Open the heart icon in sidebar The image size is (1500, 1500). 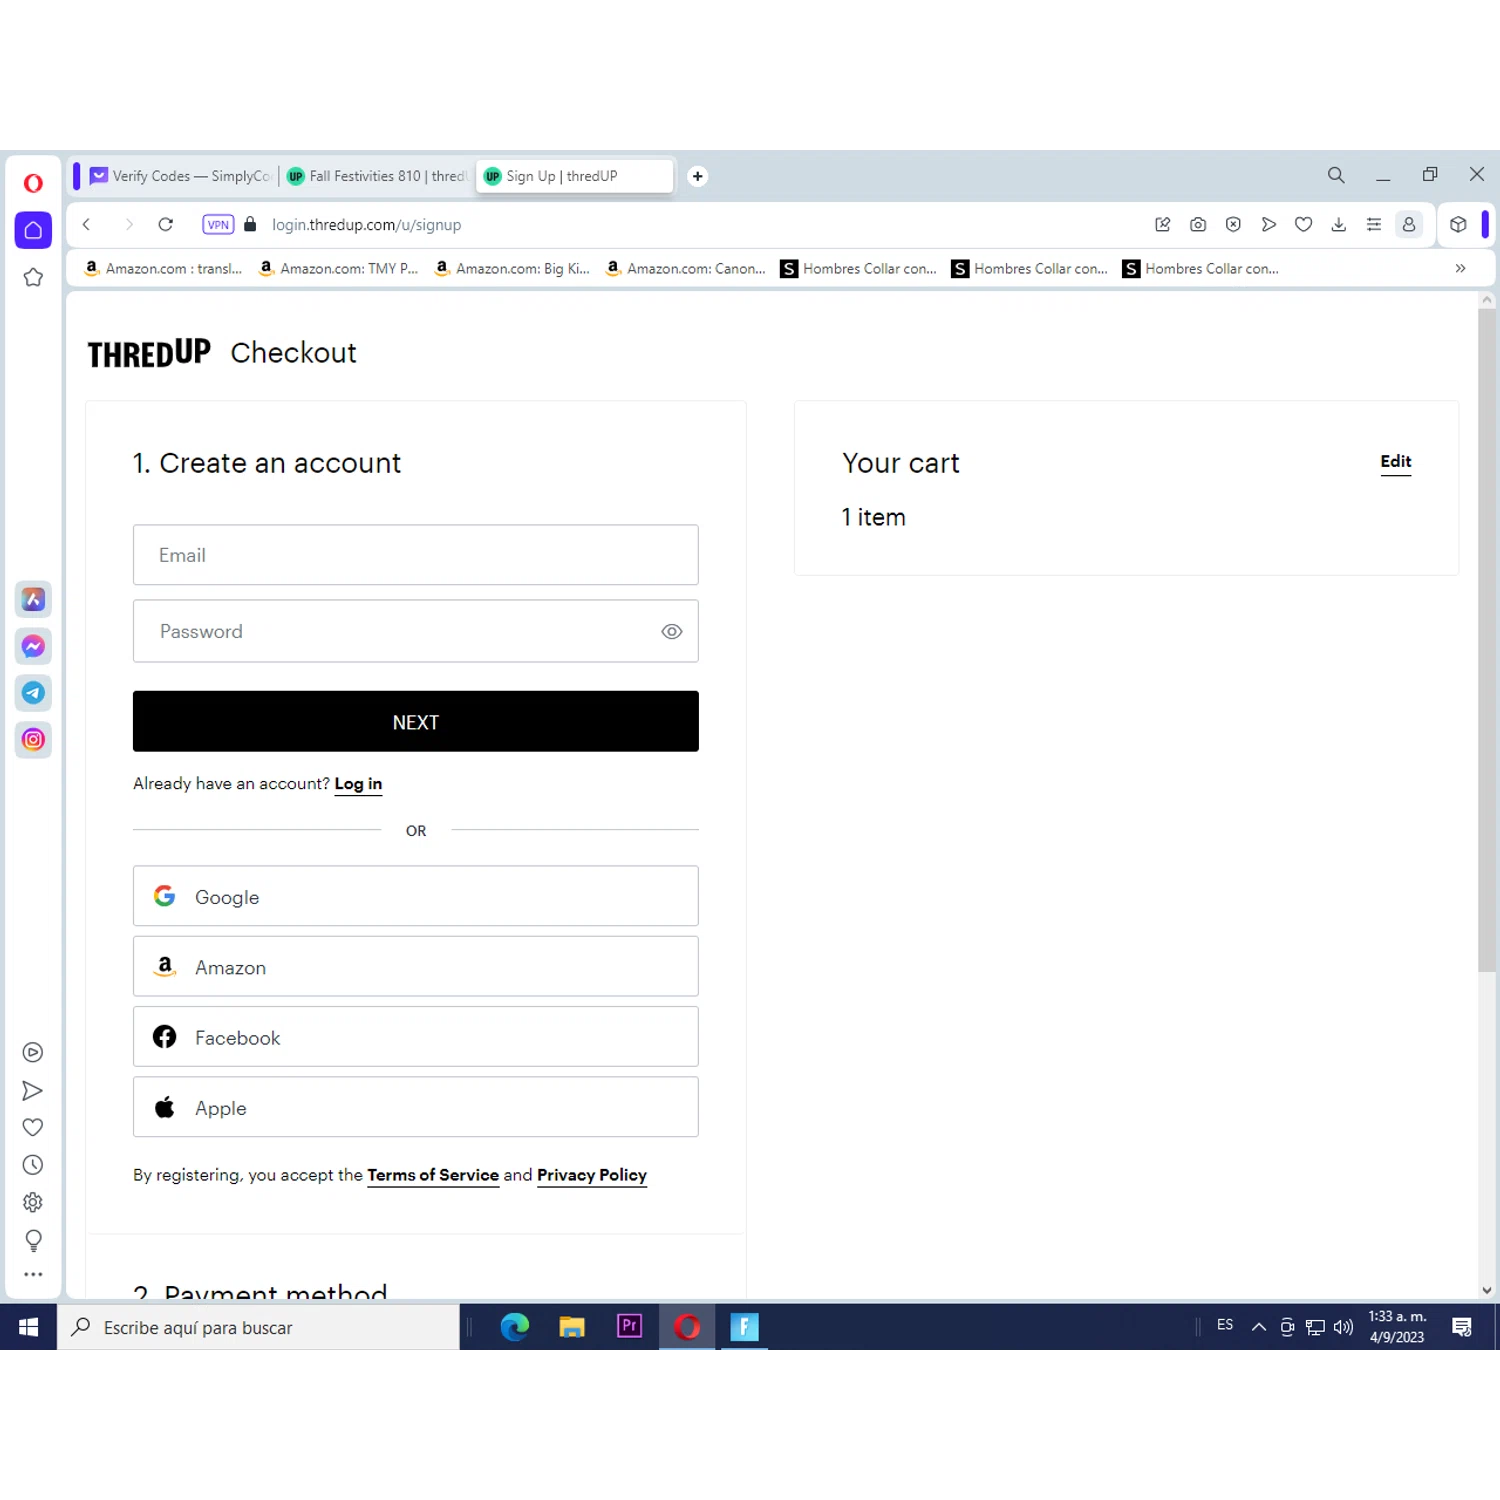click(33, 1127)
